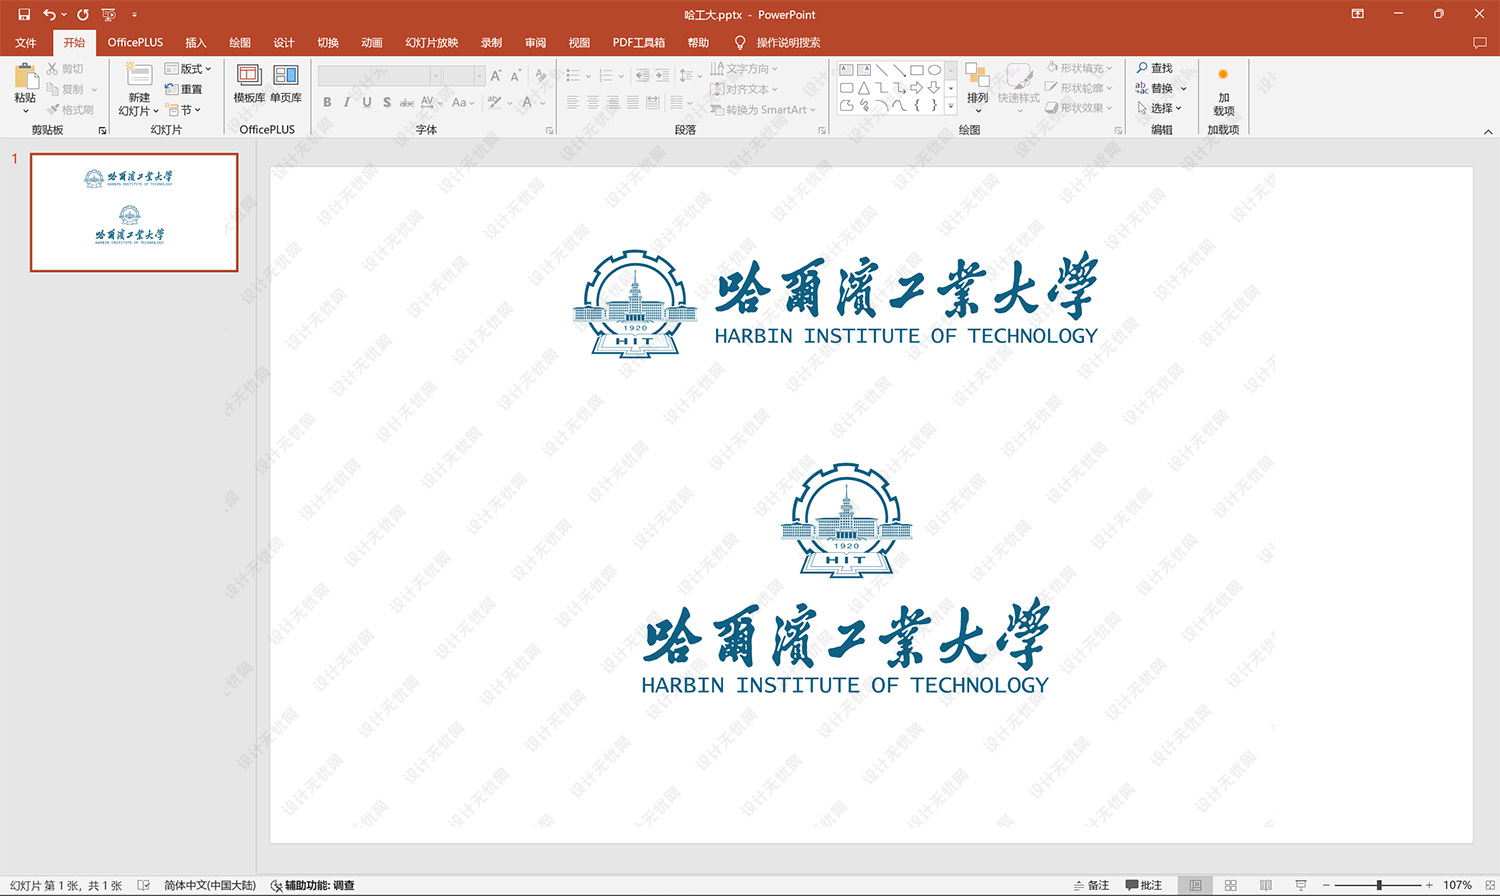Open the PDF工具箱 tab
The image size is (1500, 896).
639,43
